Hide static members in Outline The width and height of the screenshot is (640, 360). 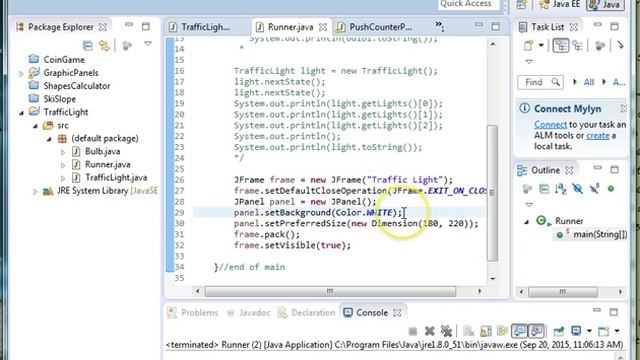(594, 189)
